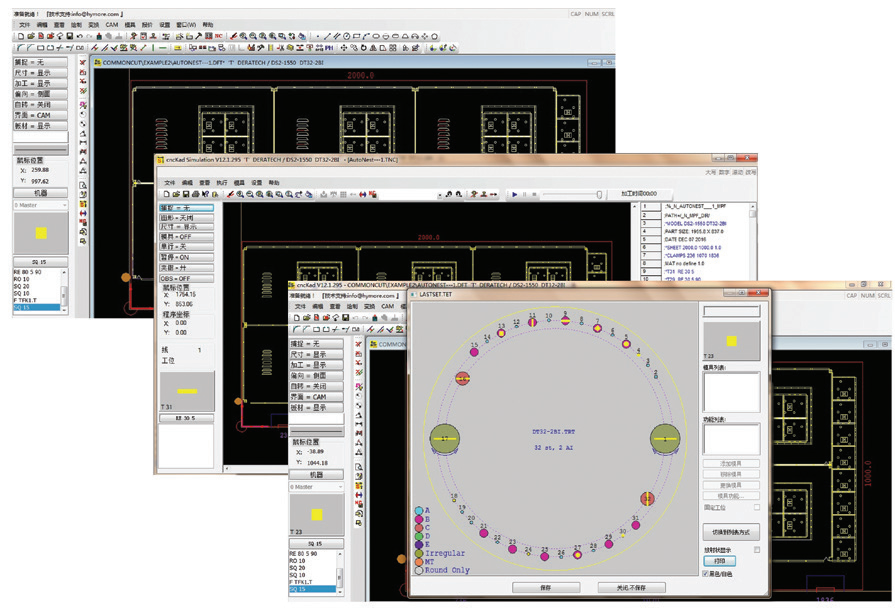
Task: Click the red double-arrow icon in Simulation toolbar
Action: 362,194
